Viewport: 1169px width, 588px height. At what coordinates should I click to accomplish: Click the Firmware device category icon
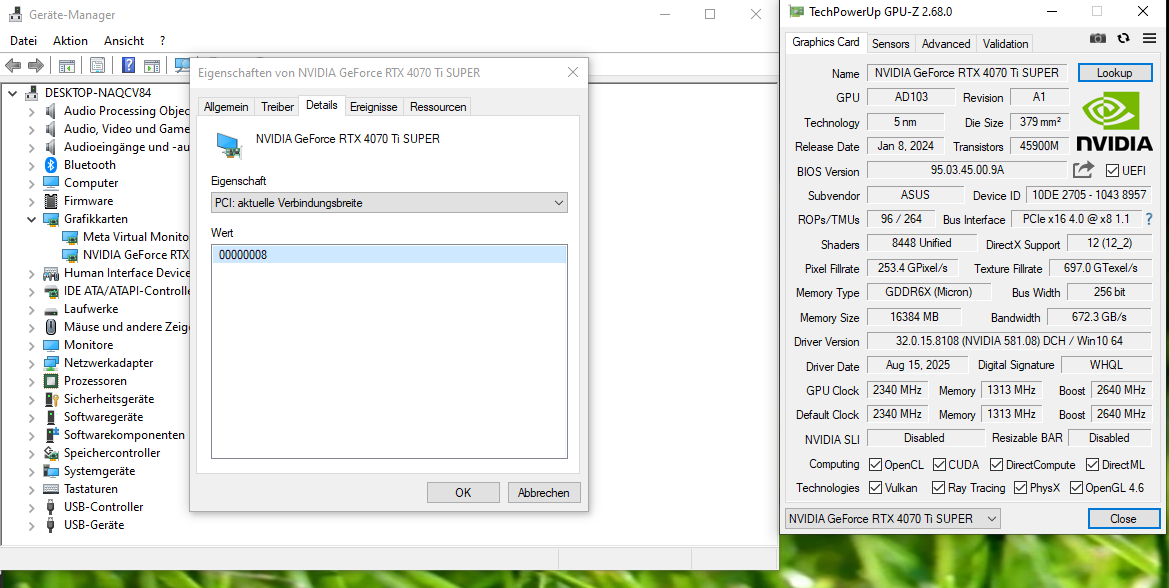point(51,200)
